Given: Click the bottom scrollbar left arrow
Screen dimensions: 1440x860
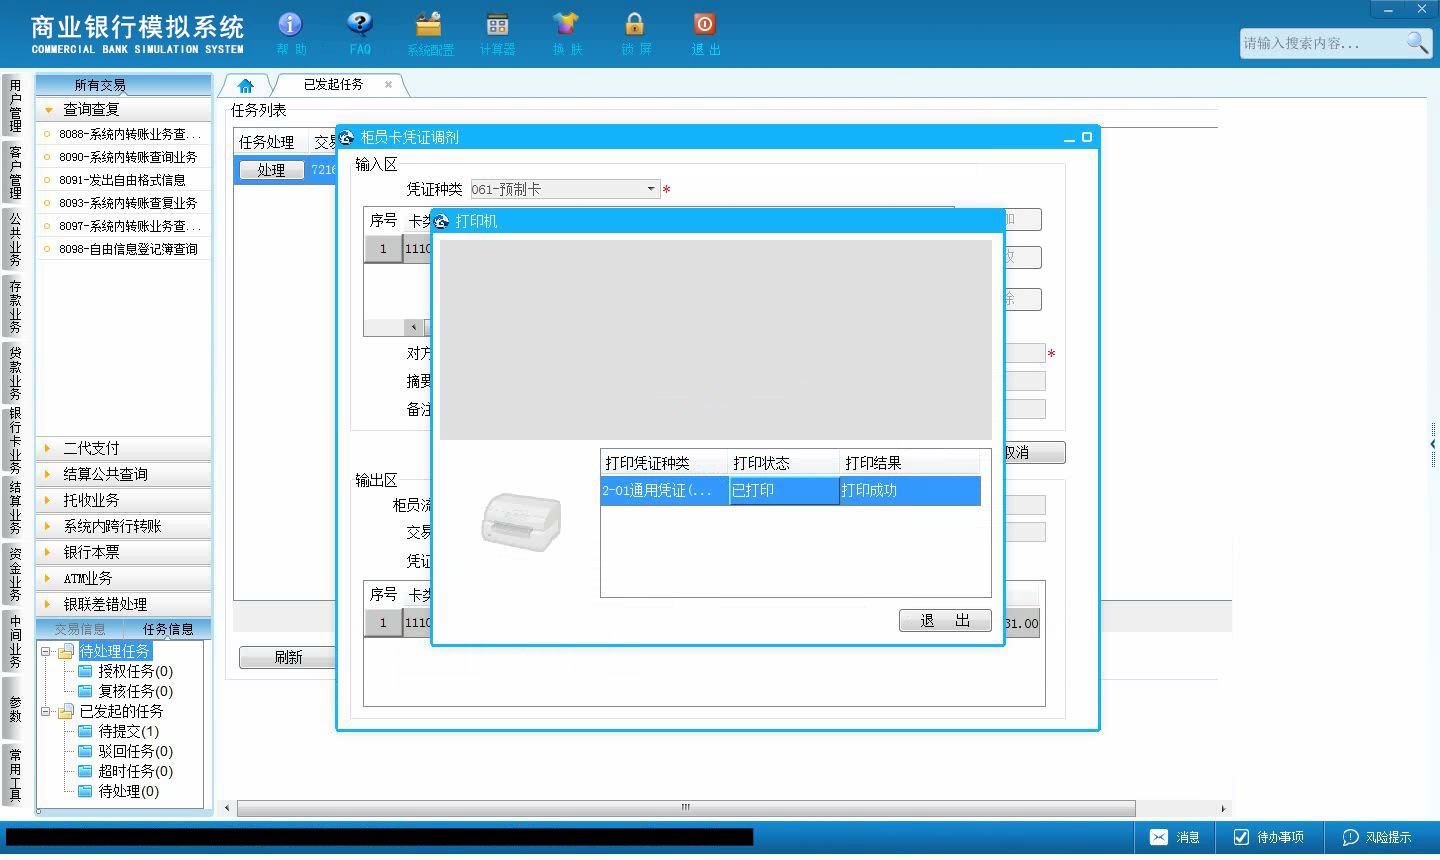Looking at the screenshot, I should (x=228, y=808).
